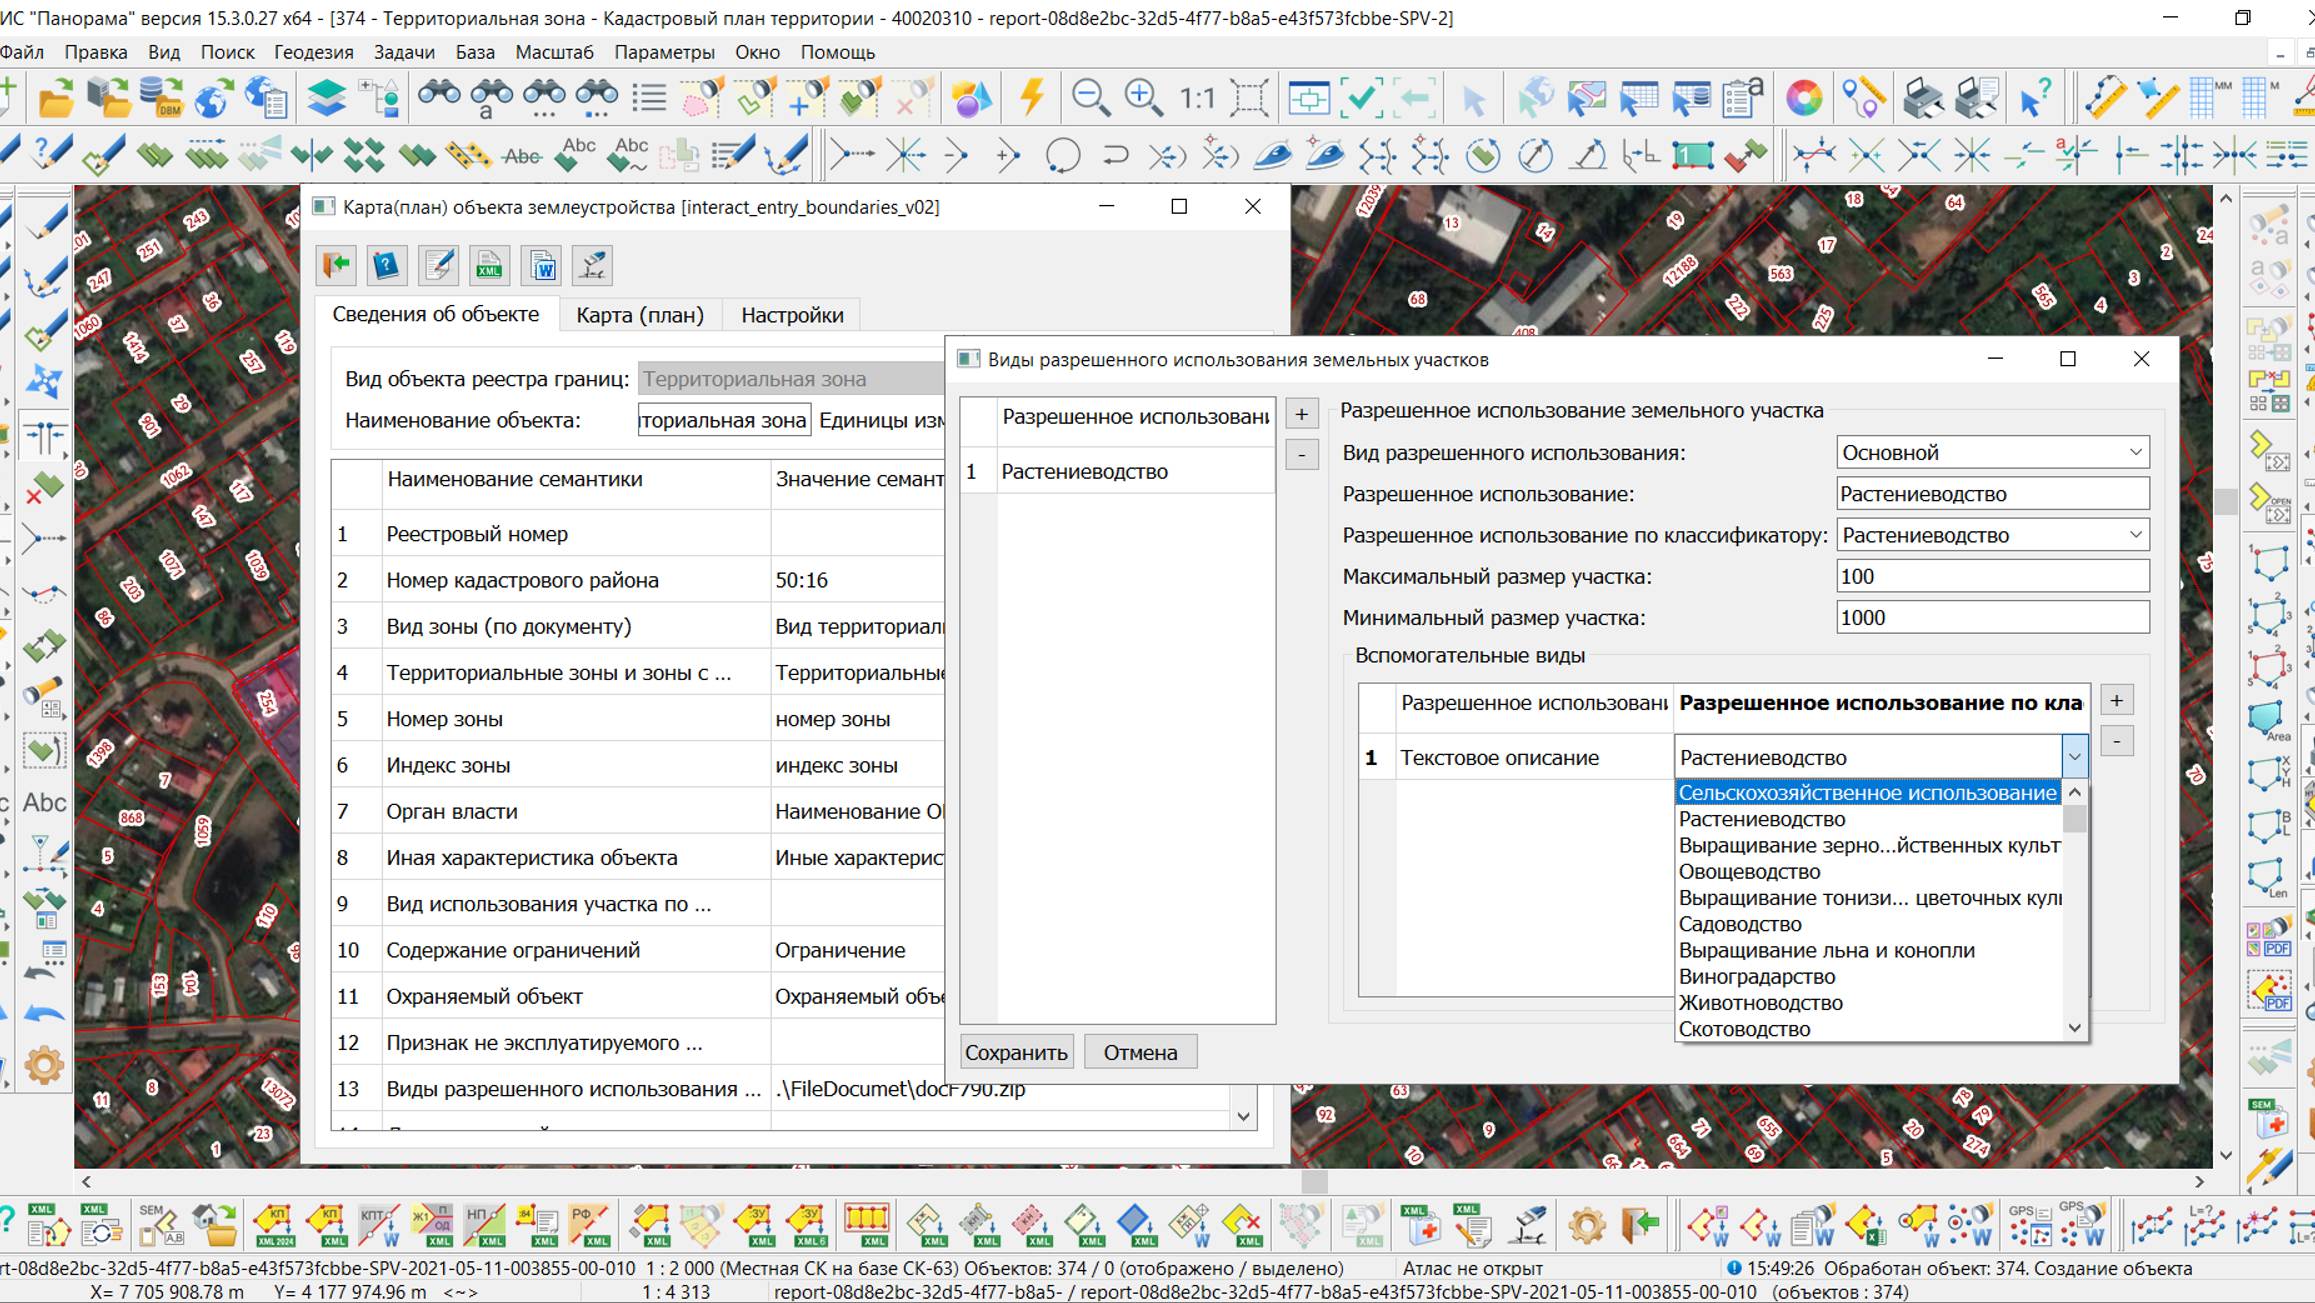Click the Word document export icon
2315x1303 pixels.
click(x=541, y=266)
